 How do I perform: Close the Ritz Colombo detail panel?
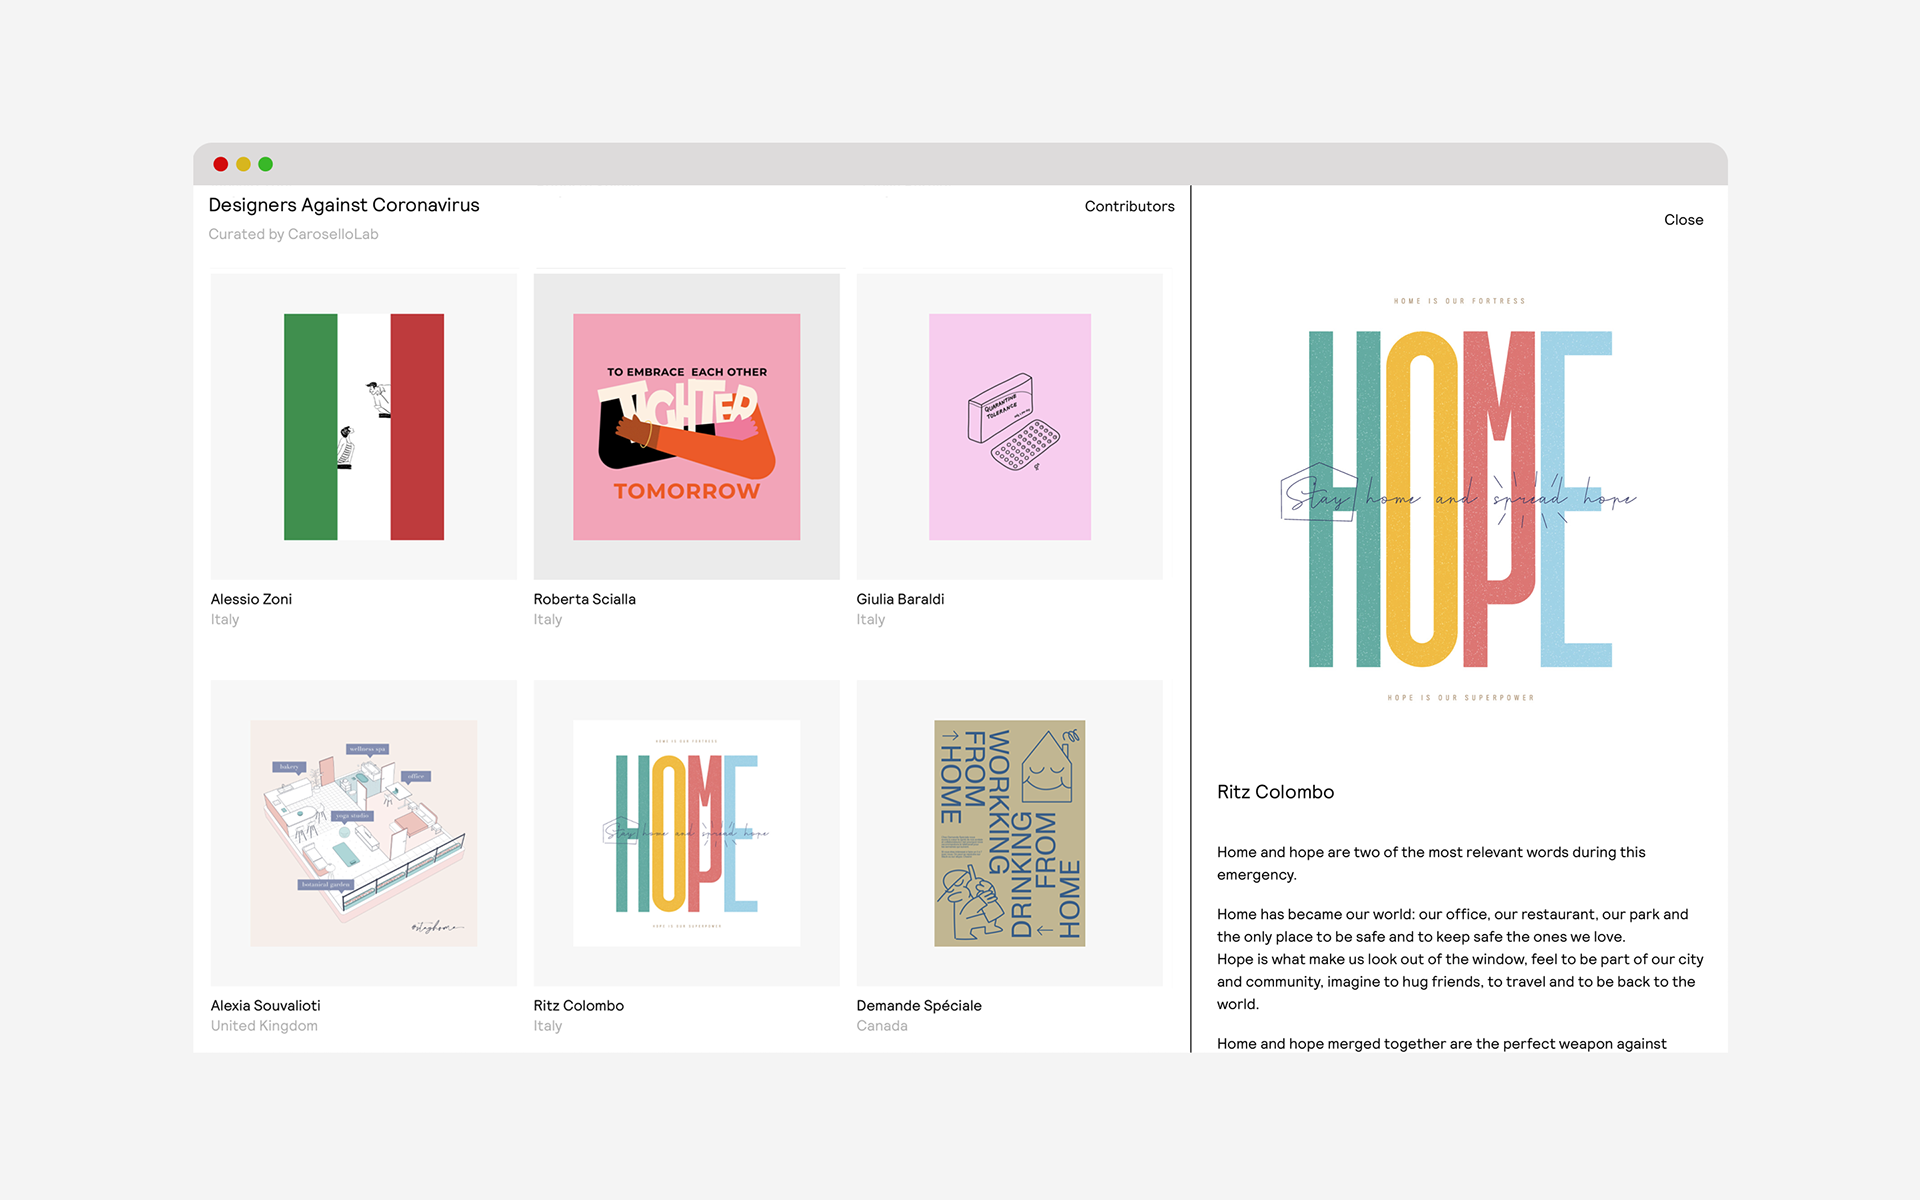1683,220
